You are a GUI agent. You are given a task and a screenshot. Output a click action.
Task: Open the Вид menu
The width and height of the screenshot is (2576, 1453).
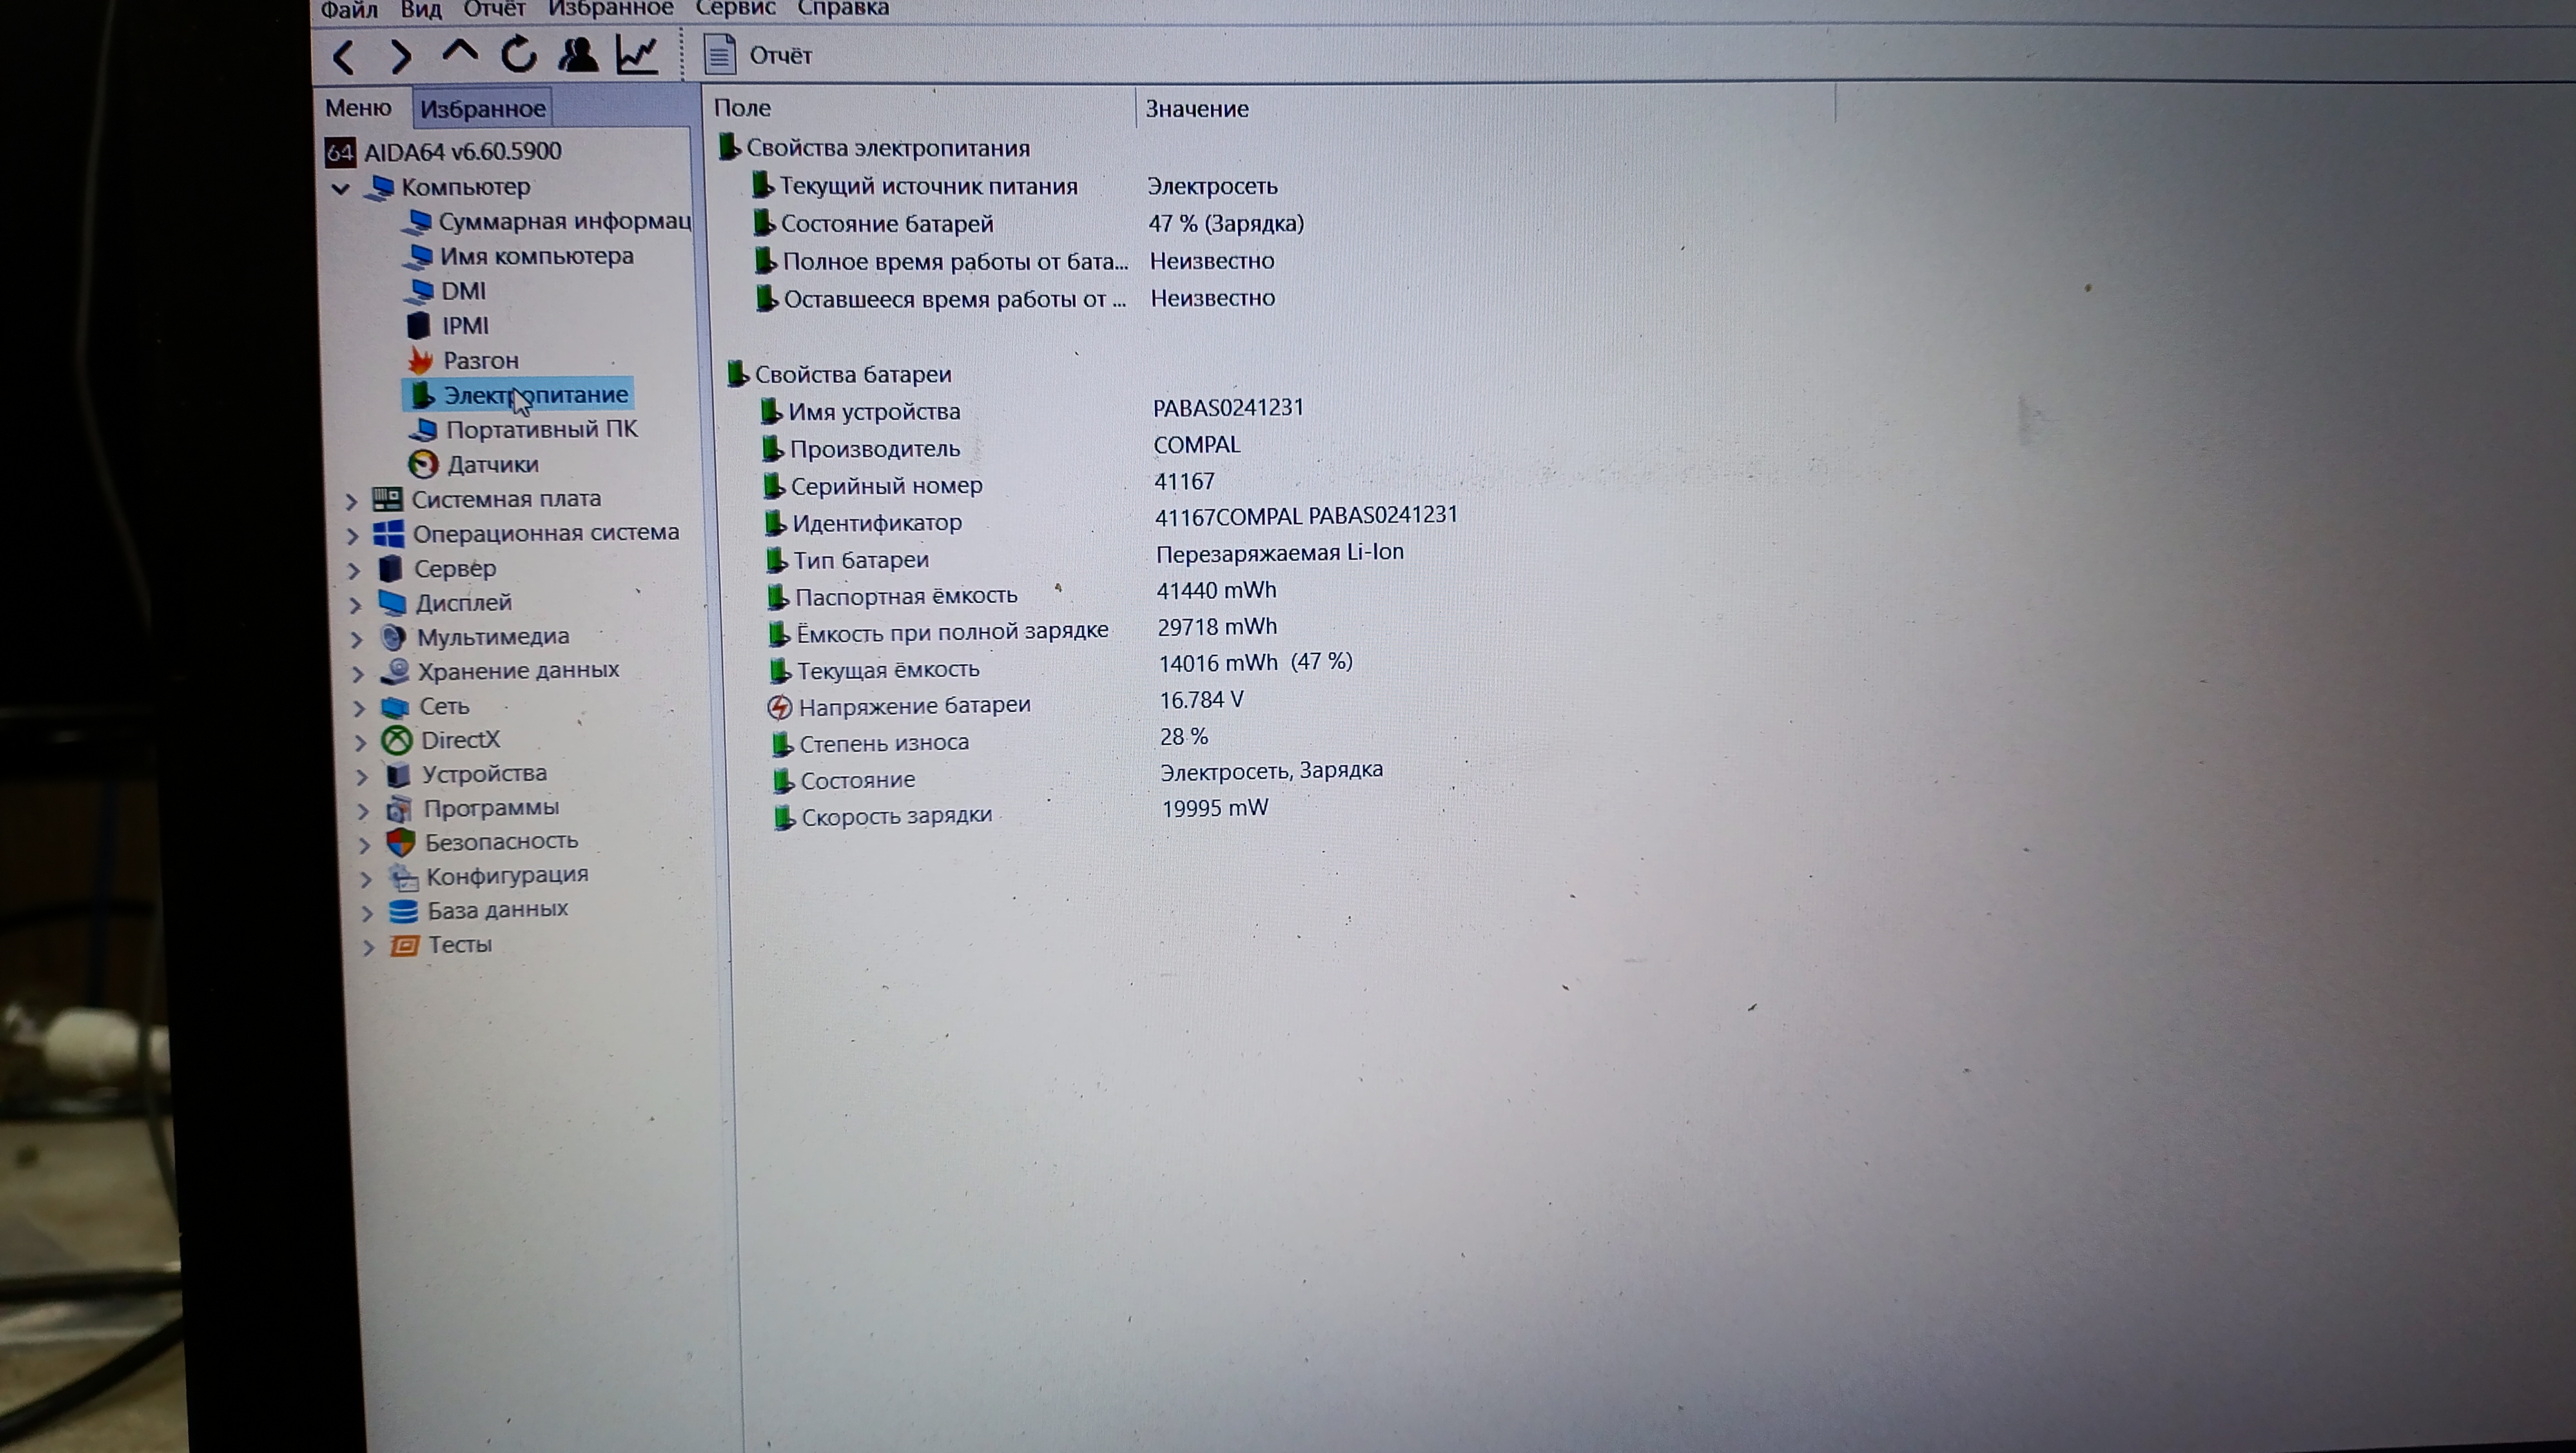(x=421, y=10)
